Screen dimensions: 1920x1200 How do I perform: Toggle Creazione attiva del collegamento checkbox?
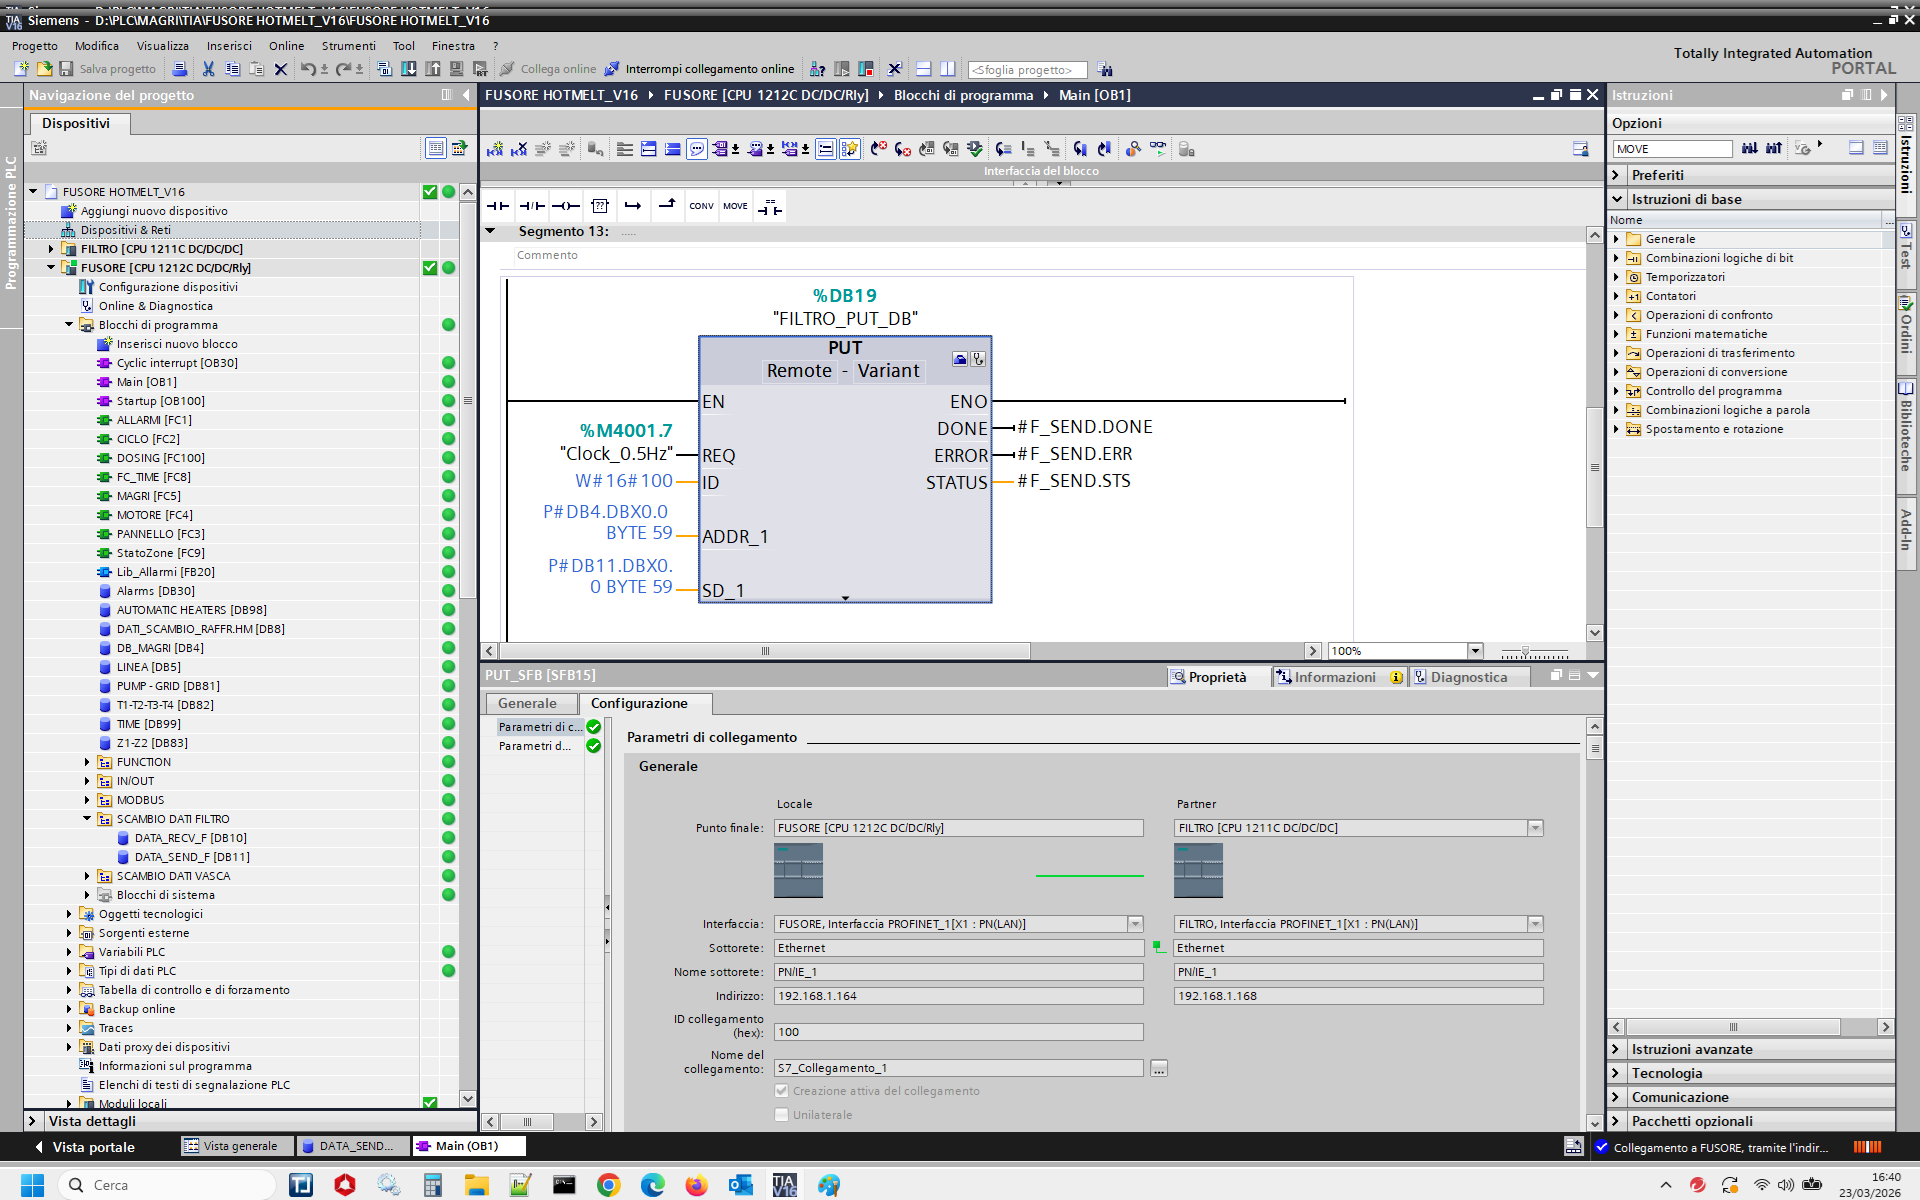pos(782,1091)
